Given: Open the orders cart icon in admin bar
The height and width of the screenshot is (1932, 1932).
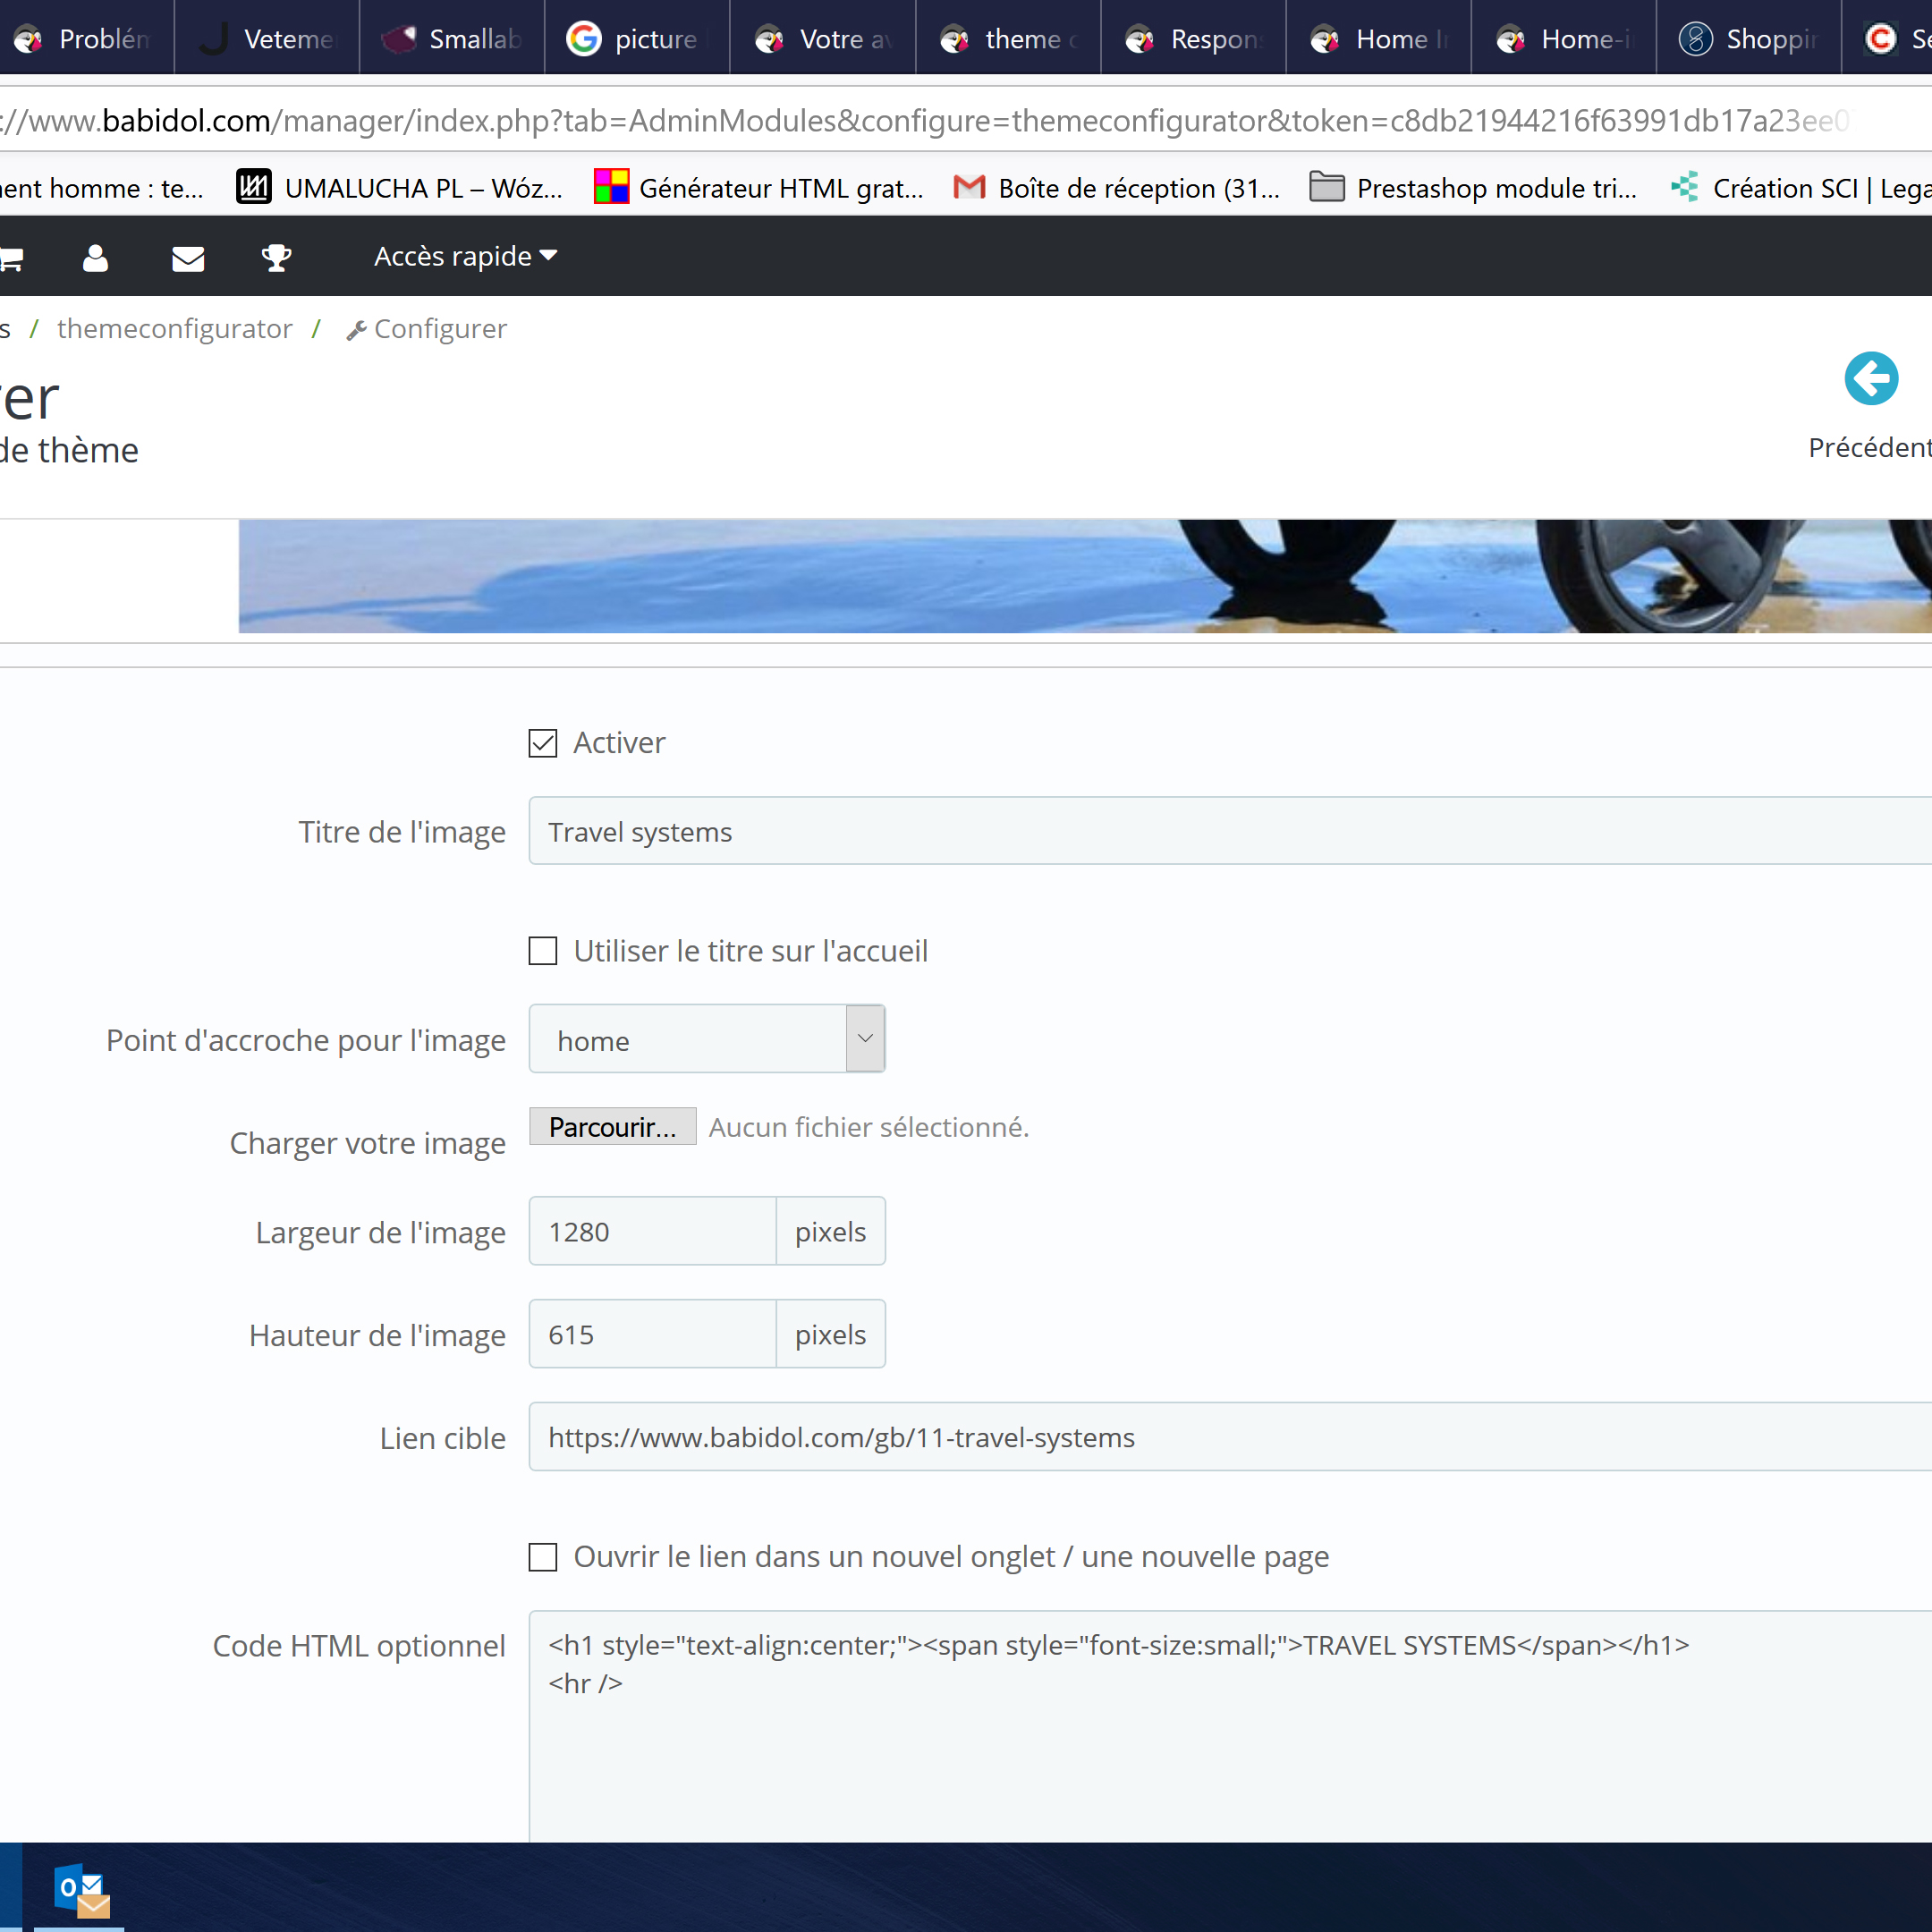Looking at the screenshot, I should coord(11,259).
